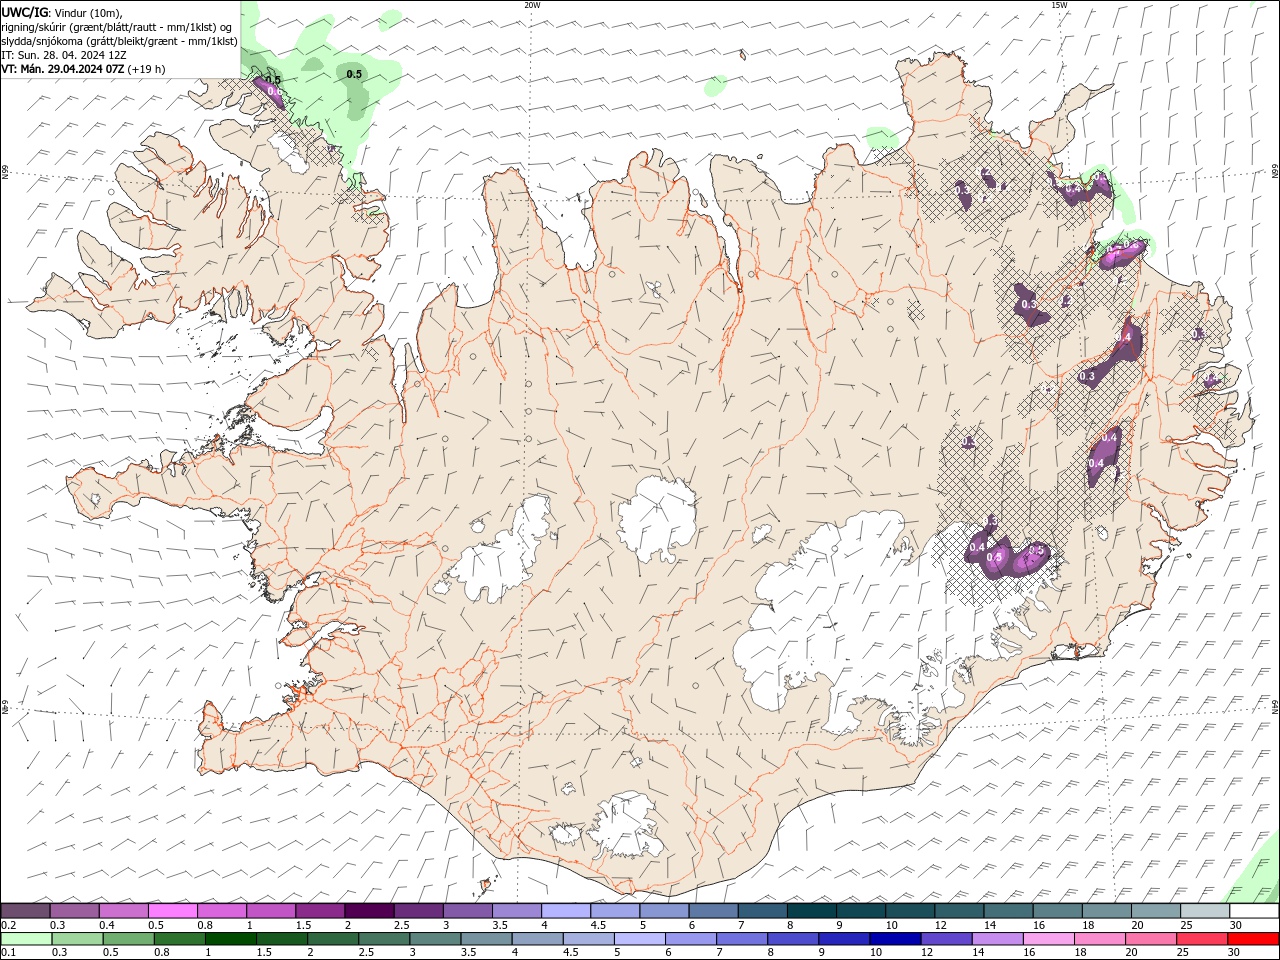Click the light grey swatch labeled 25 in upper row

[x=1205, y=910]
